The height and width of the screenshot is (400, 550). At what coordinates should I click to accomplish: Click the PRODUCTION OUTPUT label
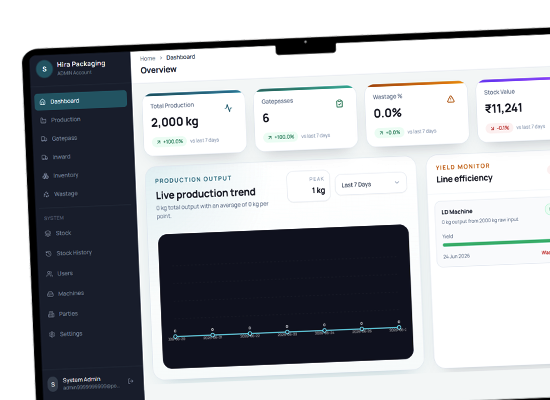[193, 180]
